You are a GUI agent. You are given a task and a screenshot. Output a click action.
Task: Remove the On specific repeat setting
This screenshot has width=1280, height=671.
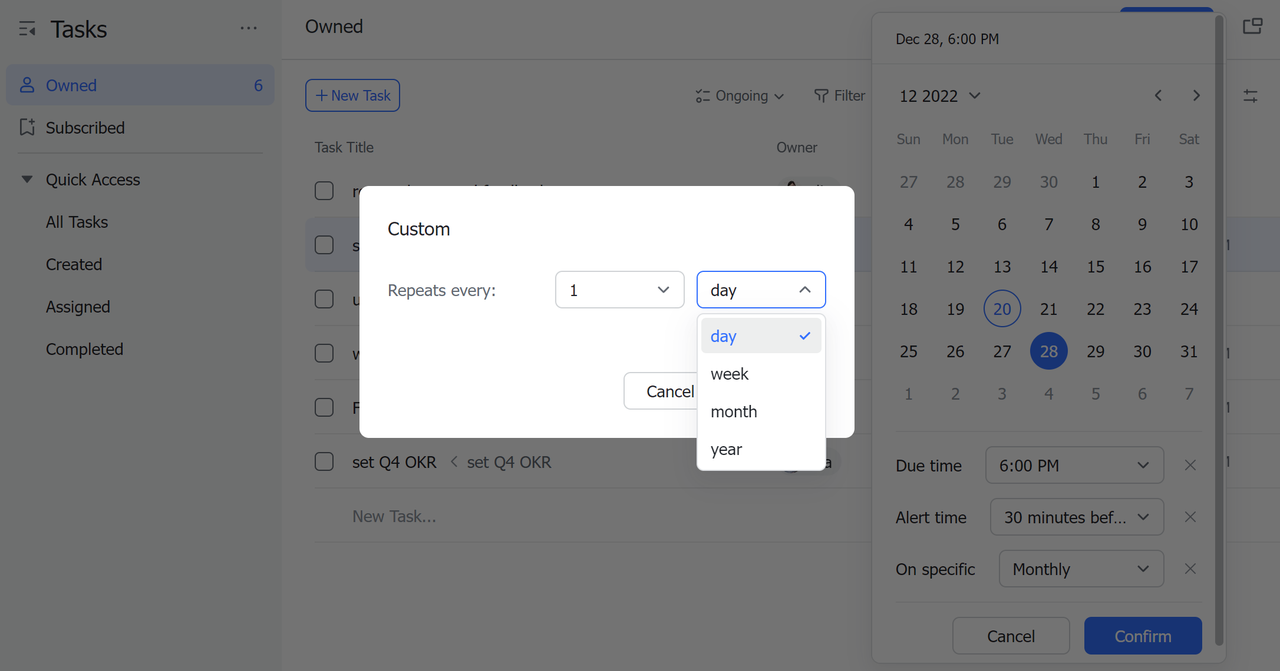tap(1190, 569)
